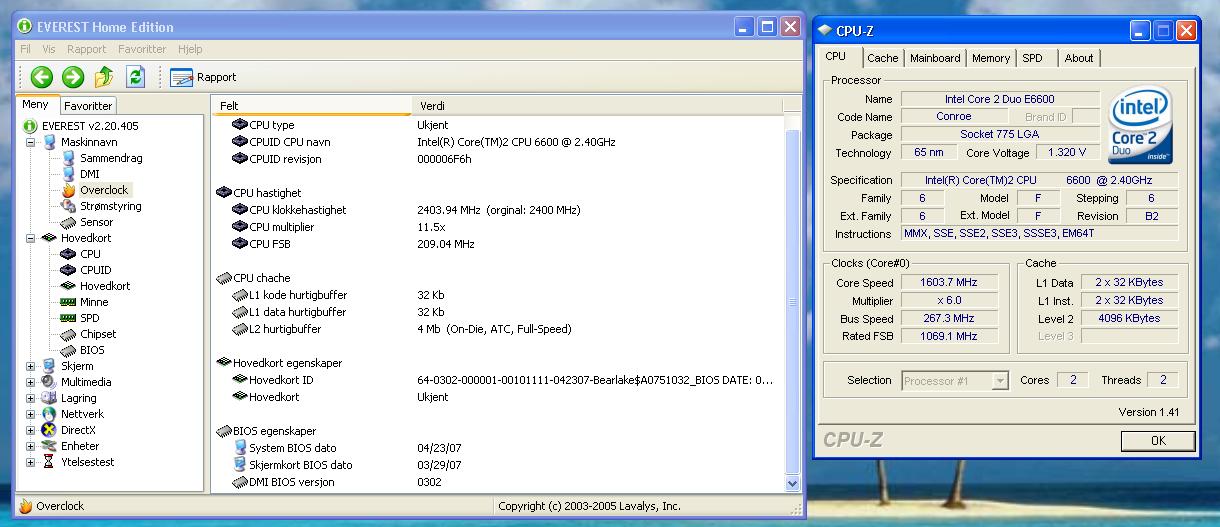
Task: Click the Core Speed value 1603.7 MHz
Action: 949,282
